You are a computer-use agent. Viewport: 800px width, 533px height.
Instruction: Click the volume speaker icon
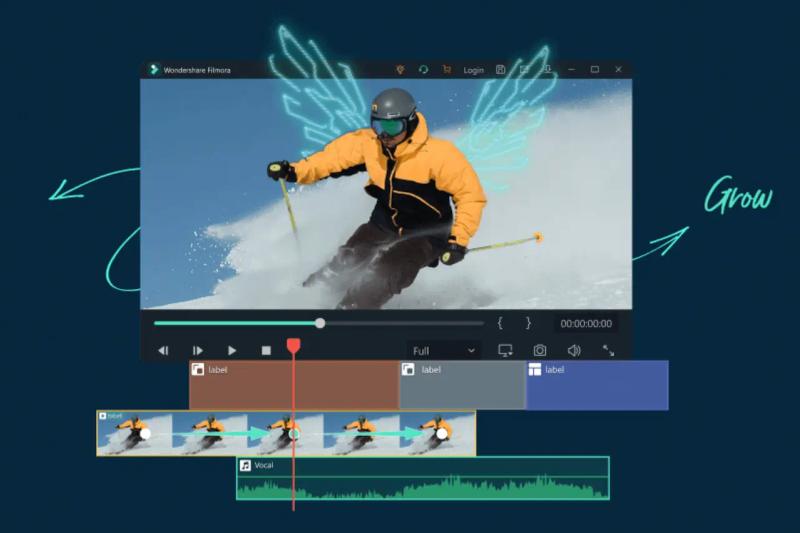click(x=574, y=350)
